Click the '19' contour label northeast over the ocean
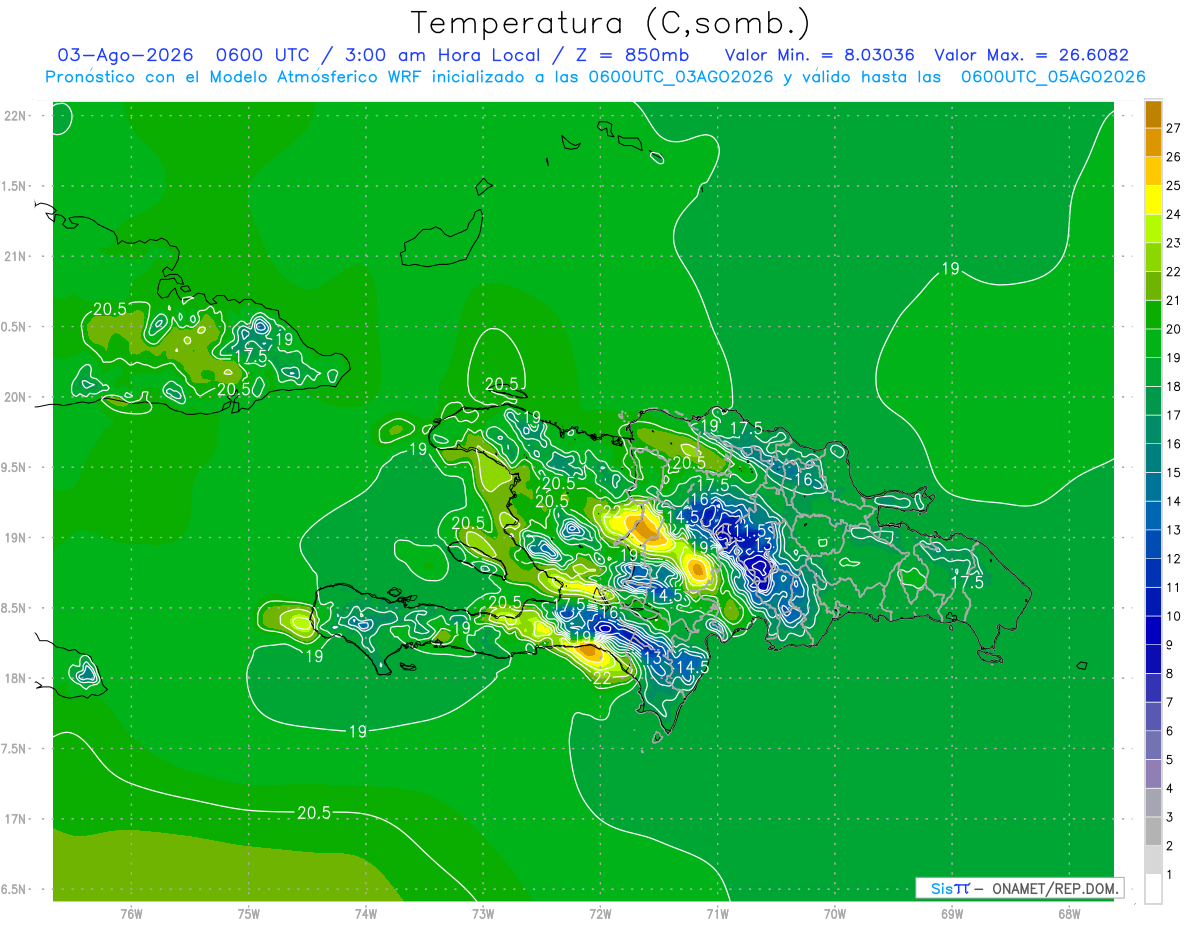This screenshot has width=1200, height=927. coord(950,268)
